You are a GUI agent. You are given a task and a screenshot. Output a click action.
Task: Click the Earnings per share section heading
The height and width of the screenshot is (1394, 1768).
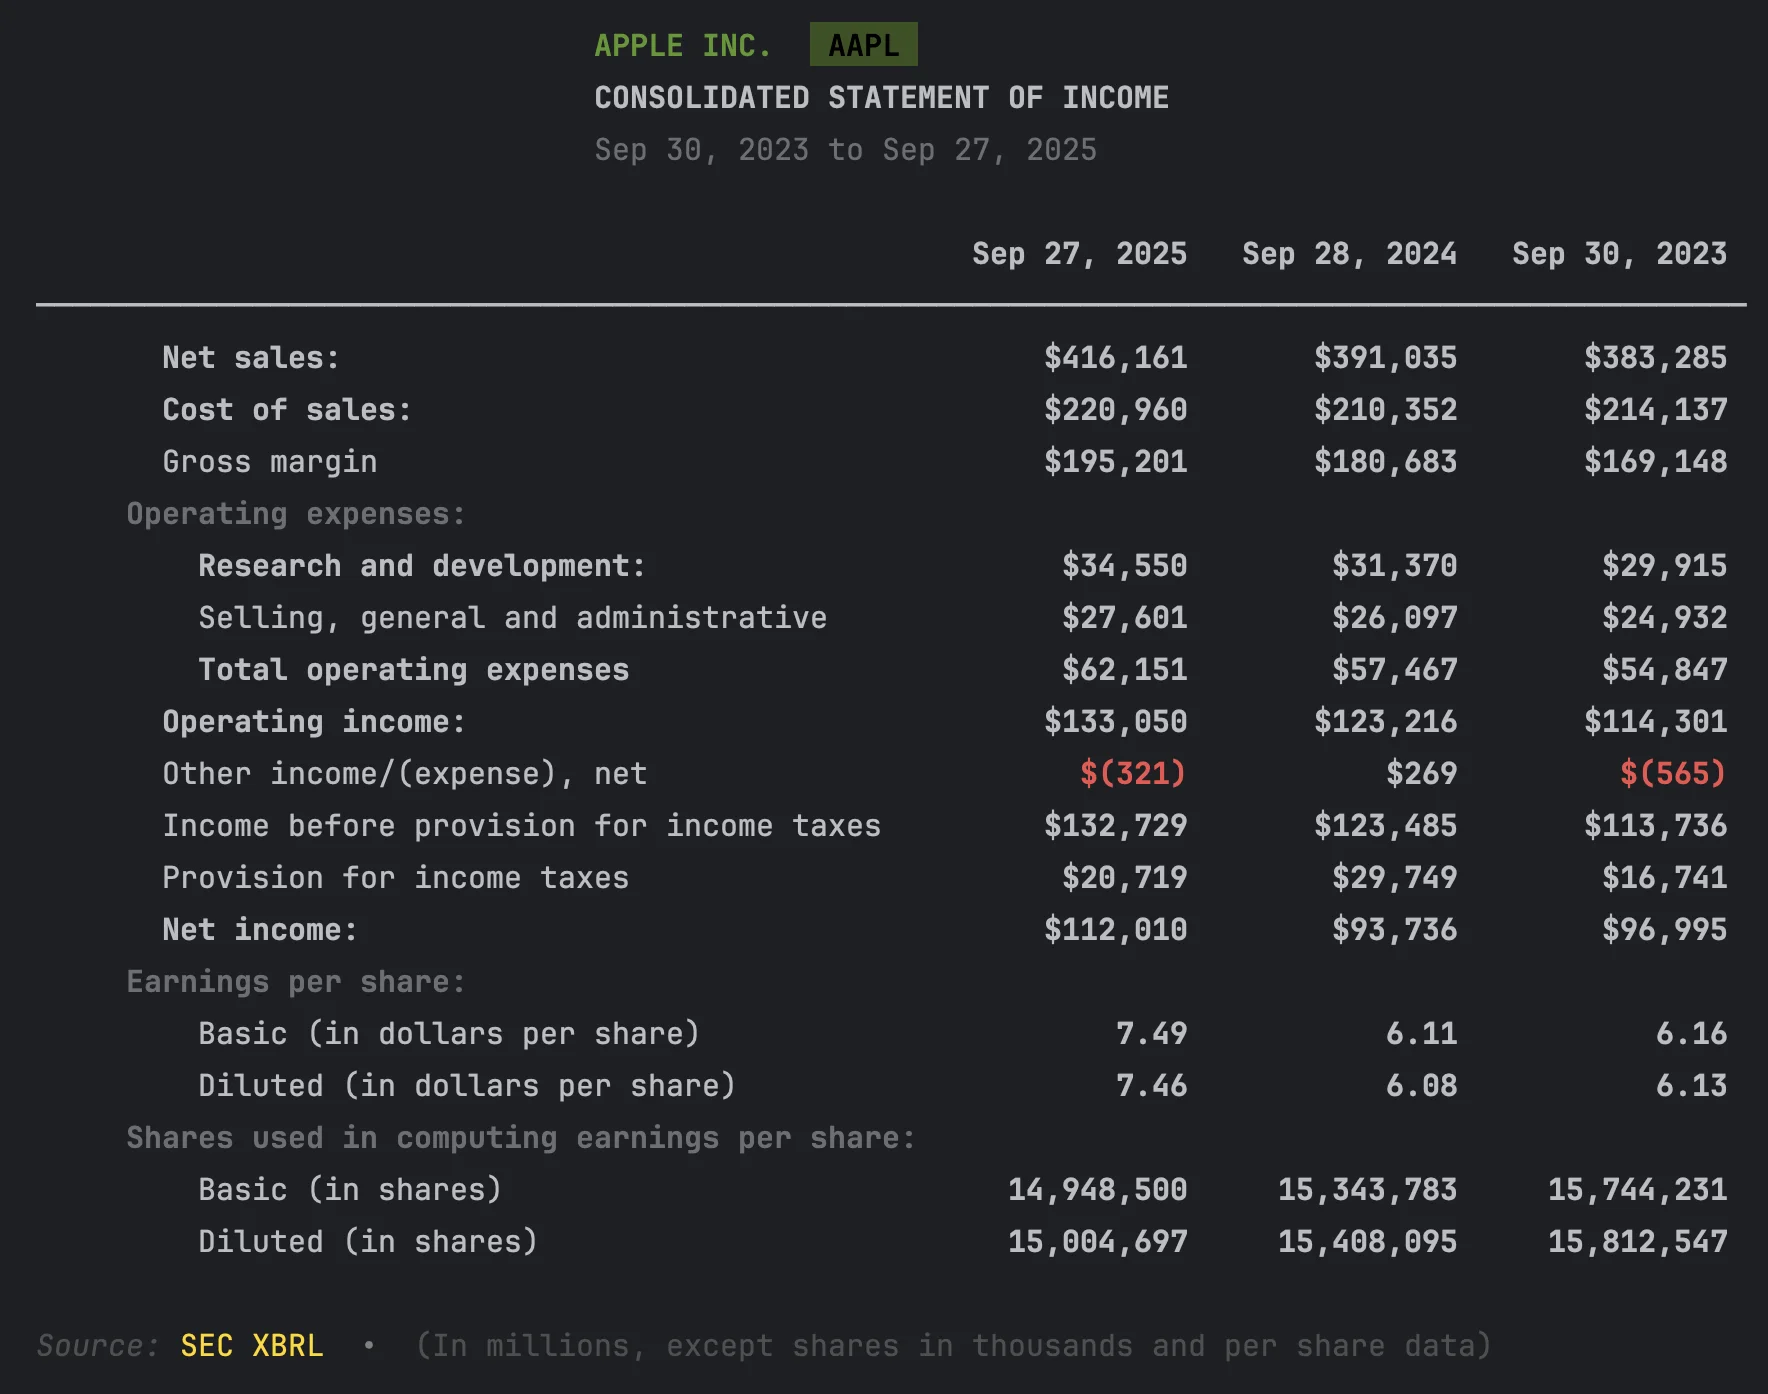(x=296, y=982)
